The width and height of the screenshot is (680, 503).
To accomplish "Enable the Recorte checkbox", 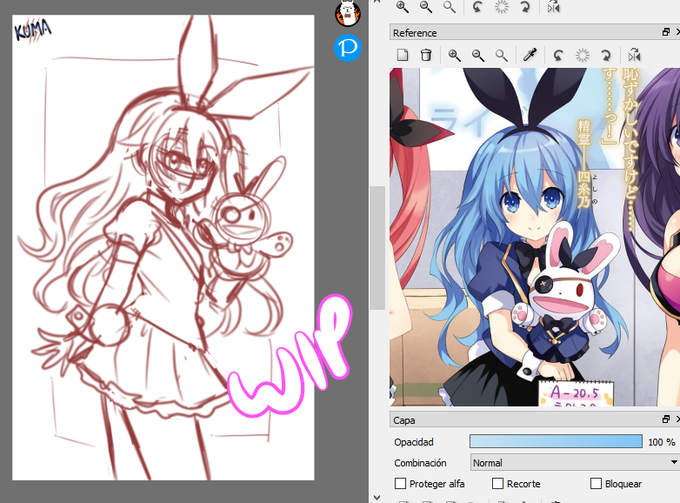I will coord(498,483).
